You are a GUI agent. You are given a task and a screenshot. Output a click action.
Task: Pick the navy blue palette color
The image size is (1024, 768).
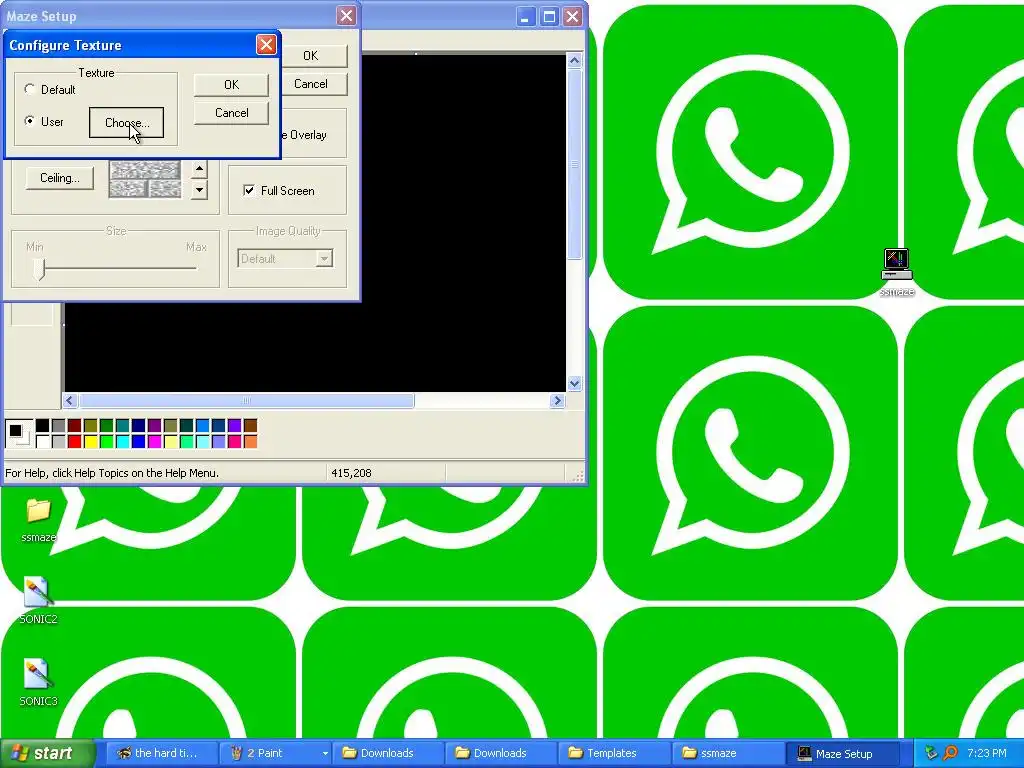pos(138,426)
